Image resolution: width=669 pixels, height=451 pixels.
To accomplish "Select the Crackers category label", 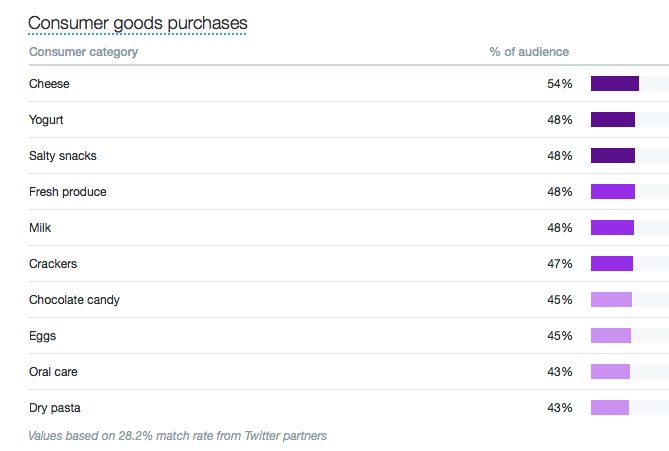I will (x=53, y=264).
